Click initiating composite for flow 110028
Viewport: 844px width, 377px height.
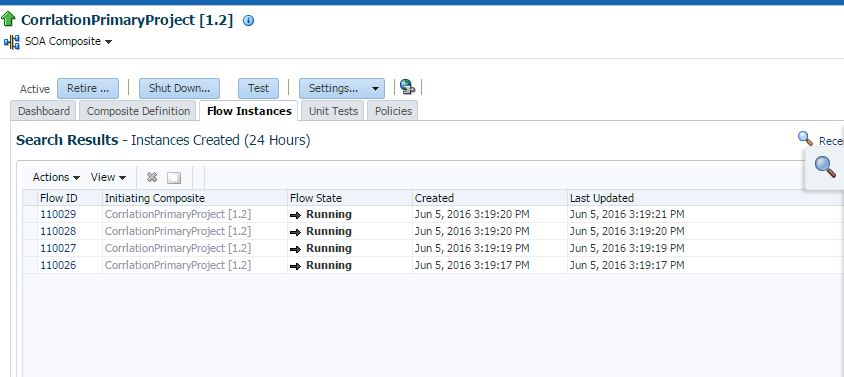178,231
